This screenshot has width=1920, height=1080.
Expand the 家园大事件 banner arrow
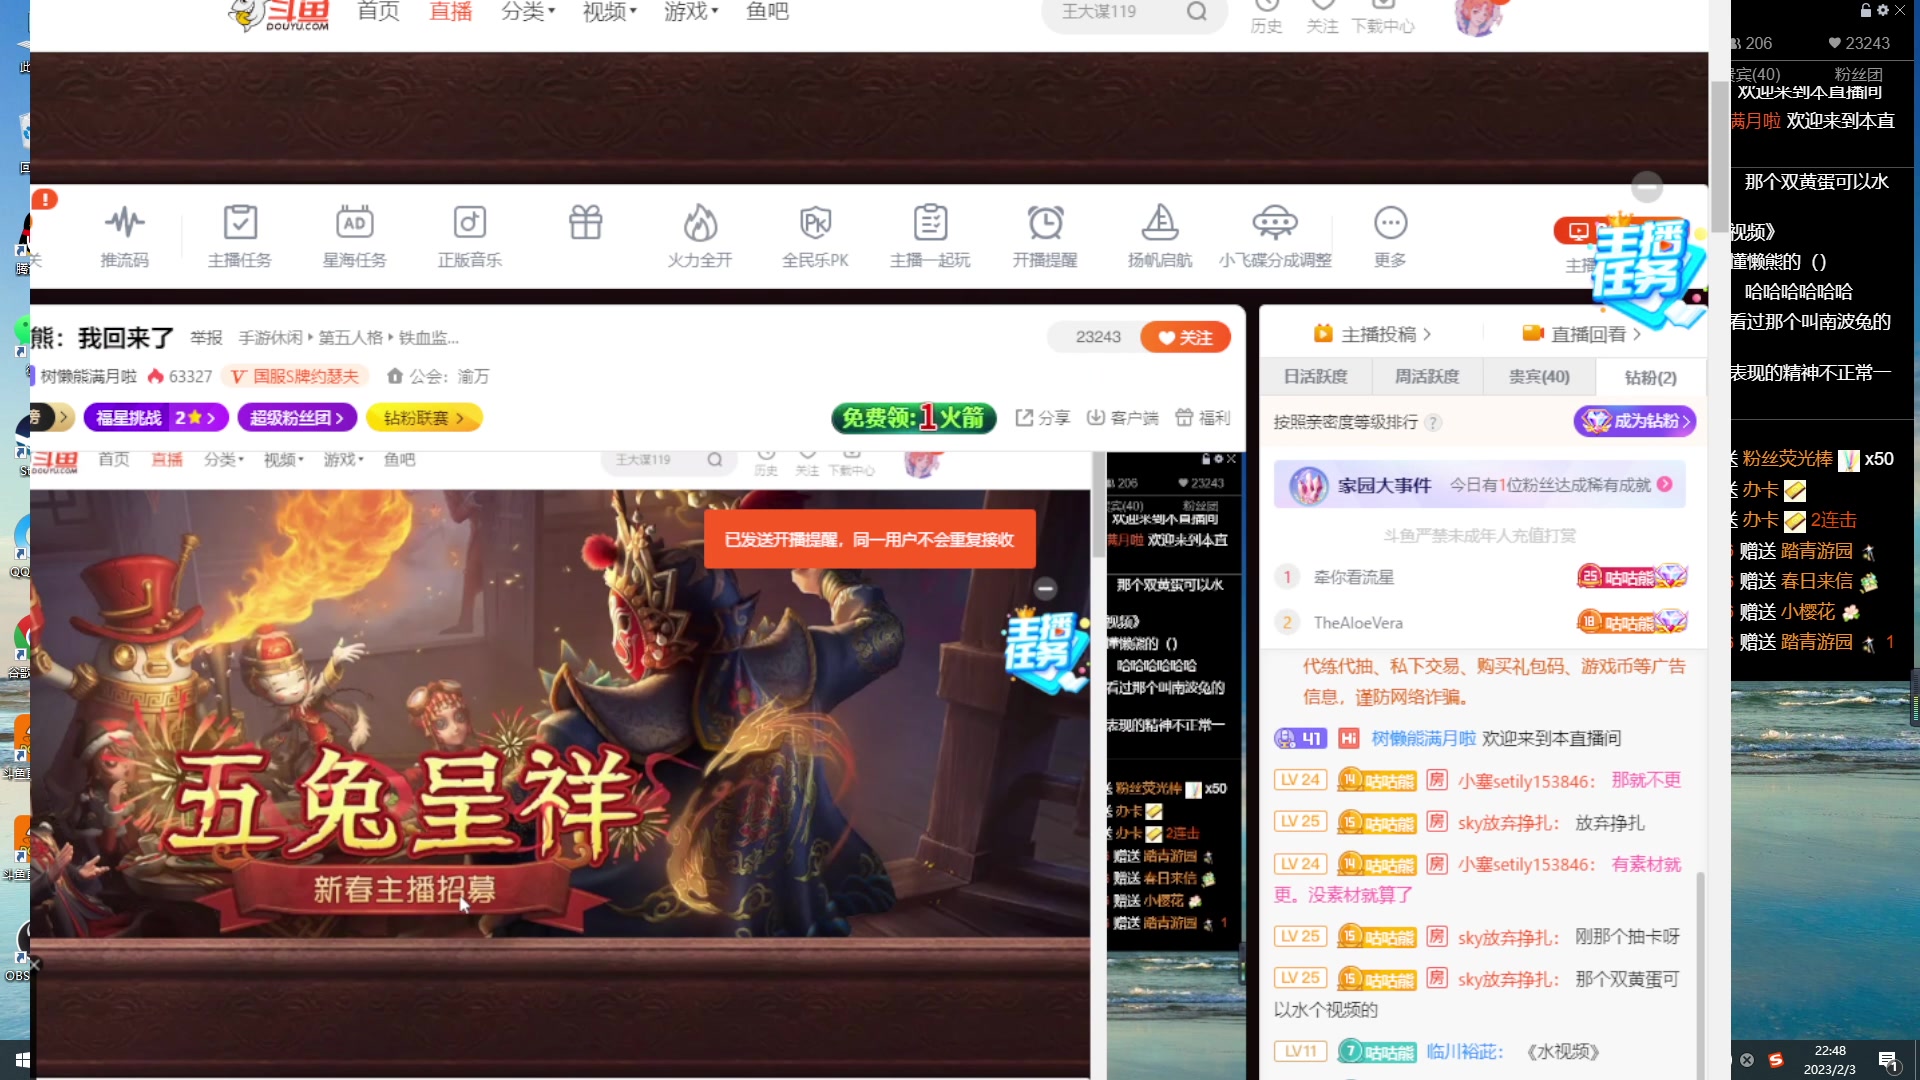[x=1664, y=484]
